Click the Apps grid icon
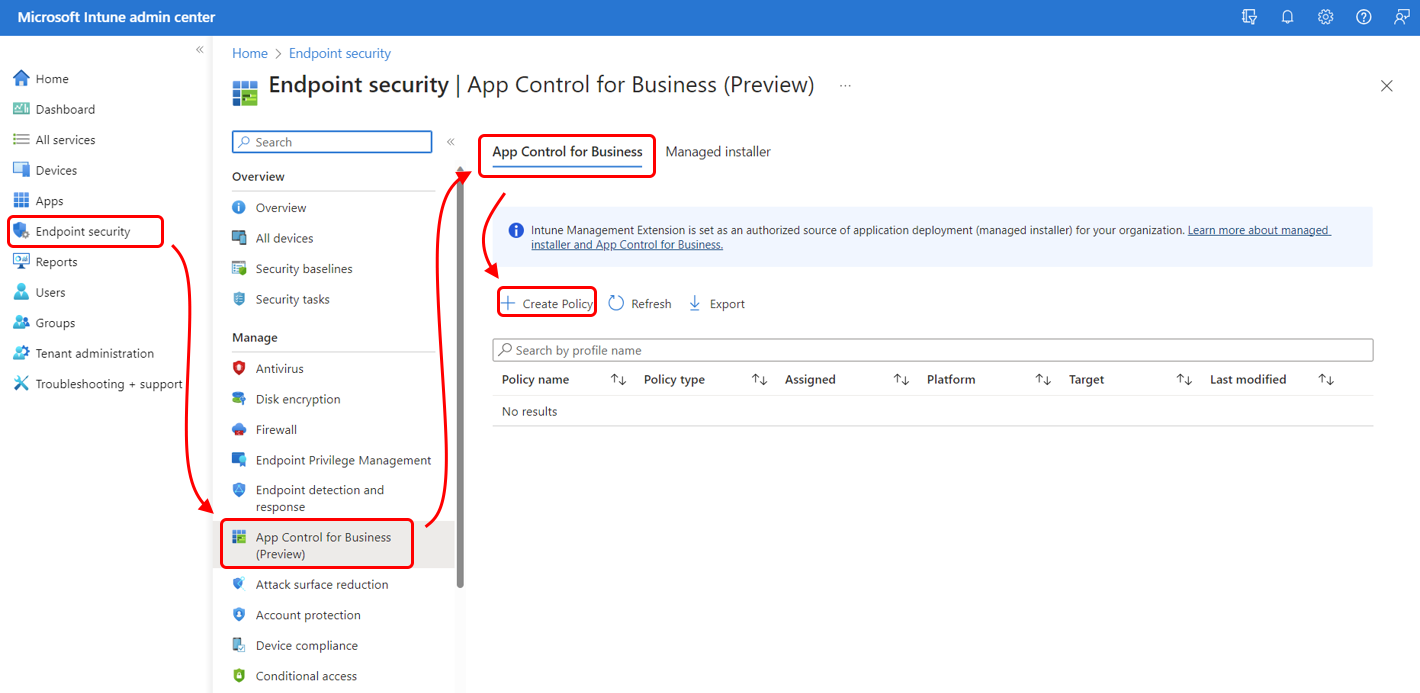Viewport: 1420px width, 693px height. tap(21, 200)
